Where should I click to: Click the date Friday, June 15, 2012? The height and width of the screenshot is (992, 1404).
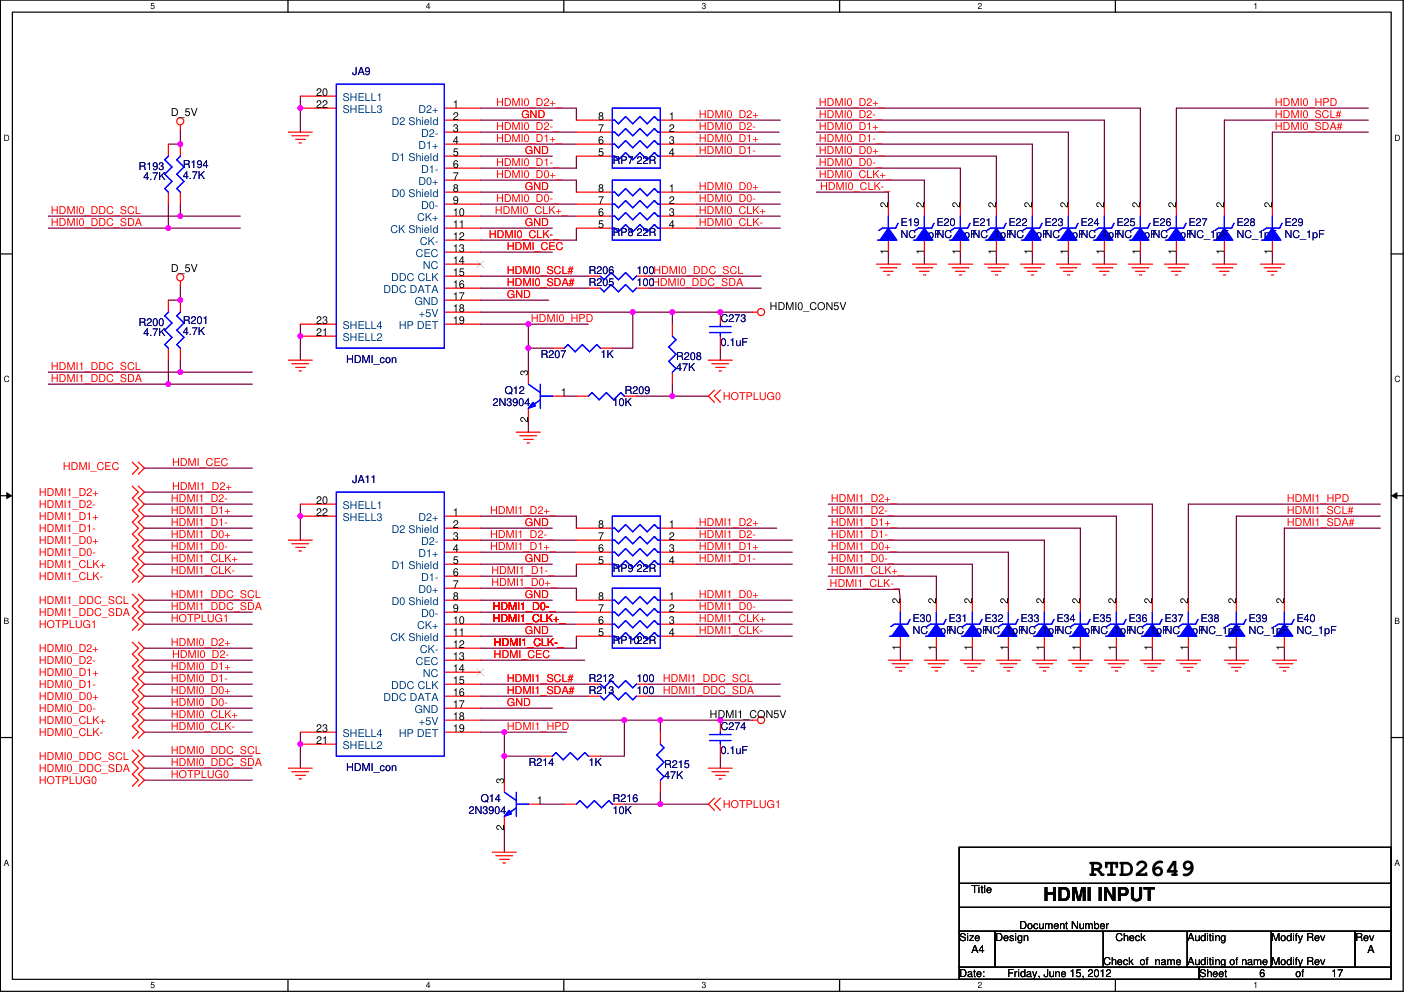coord(1059,973)
